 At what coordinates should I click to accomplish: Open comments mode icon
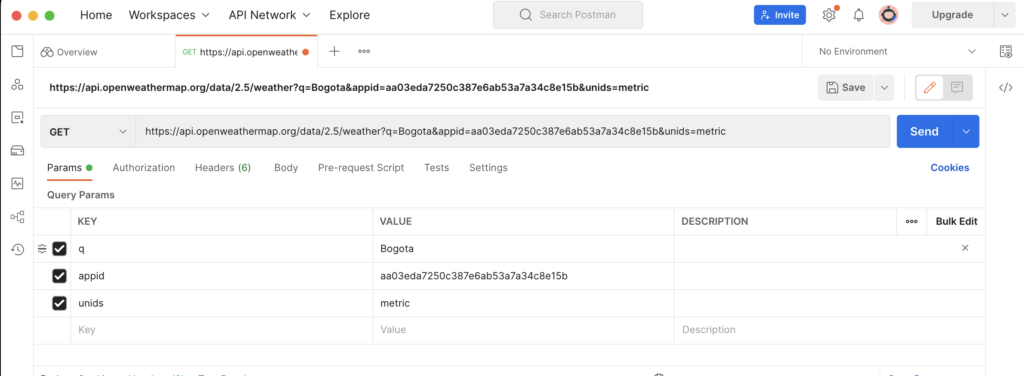(957, 87)
